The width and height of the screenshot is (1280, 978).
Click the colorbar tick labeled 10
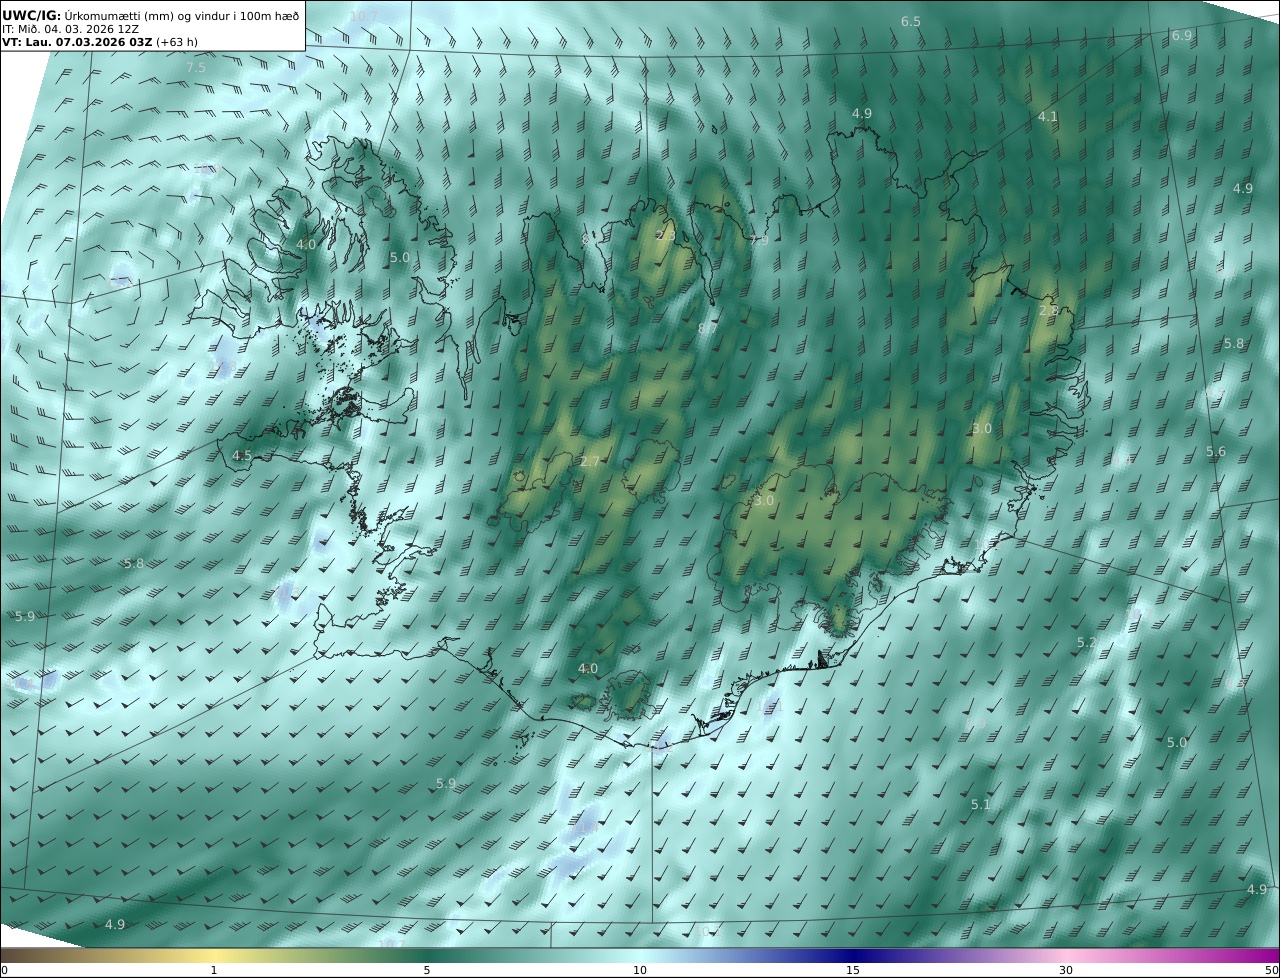(x=640, y=970)
